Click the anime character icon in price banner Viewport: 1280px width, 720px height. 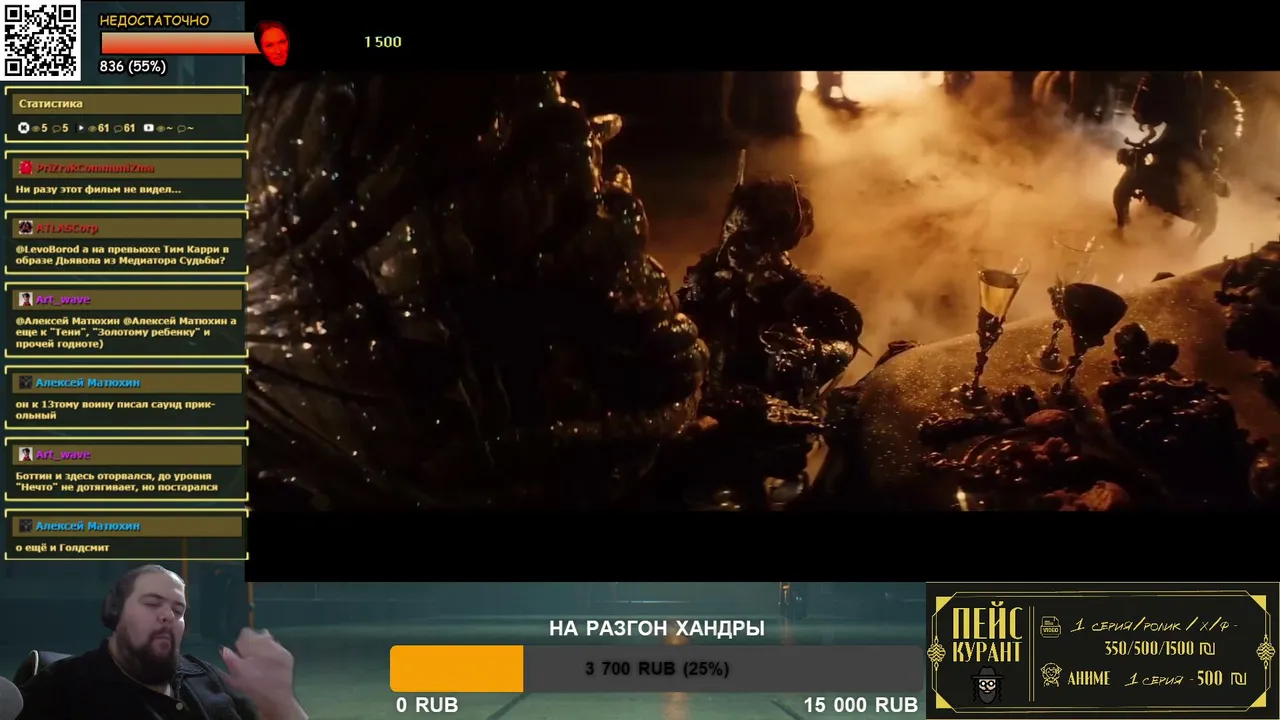[1050, 675]
